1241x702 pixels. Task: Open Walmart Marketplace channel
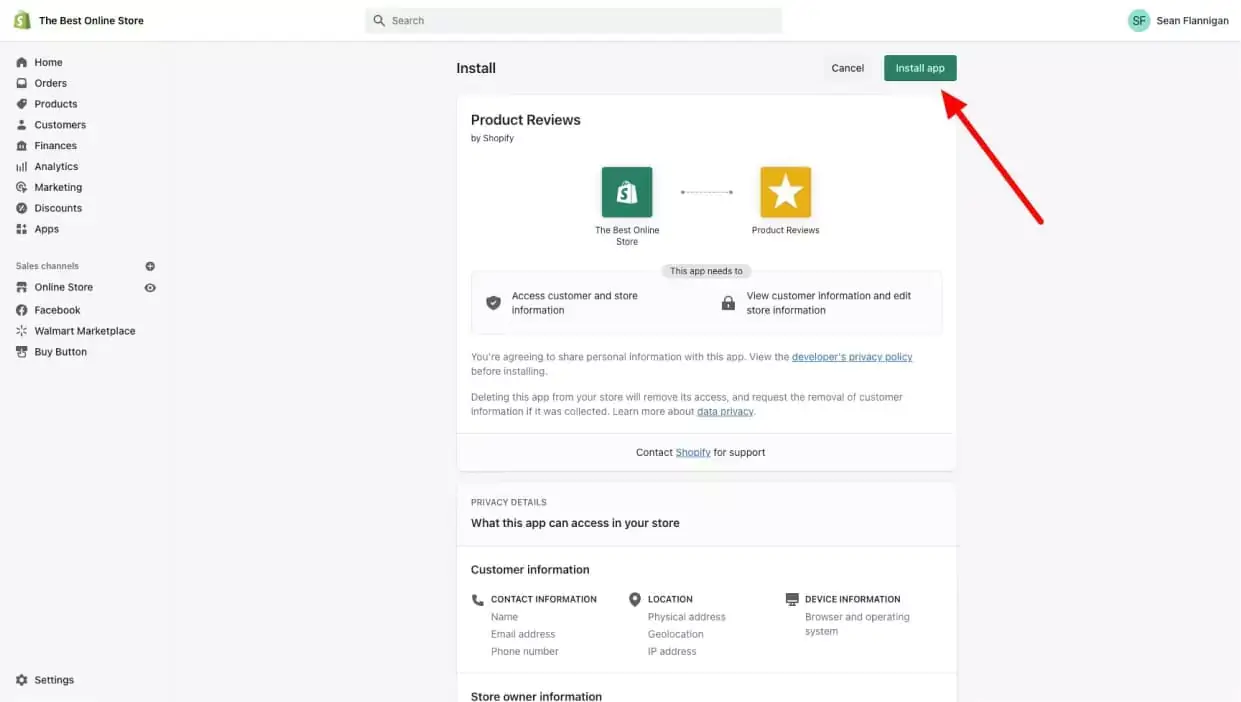click(x=85, y=331)
